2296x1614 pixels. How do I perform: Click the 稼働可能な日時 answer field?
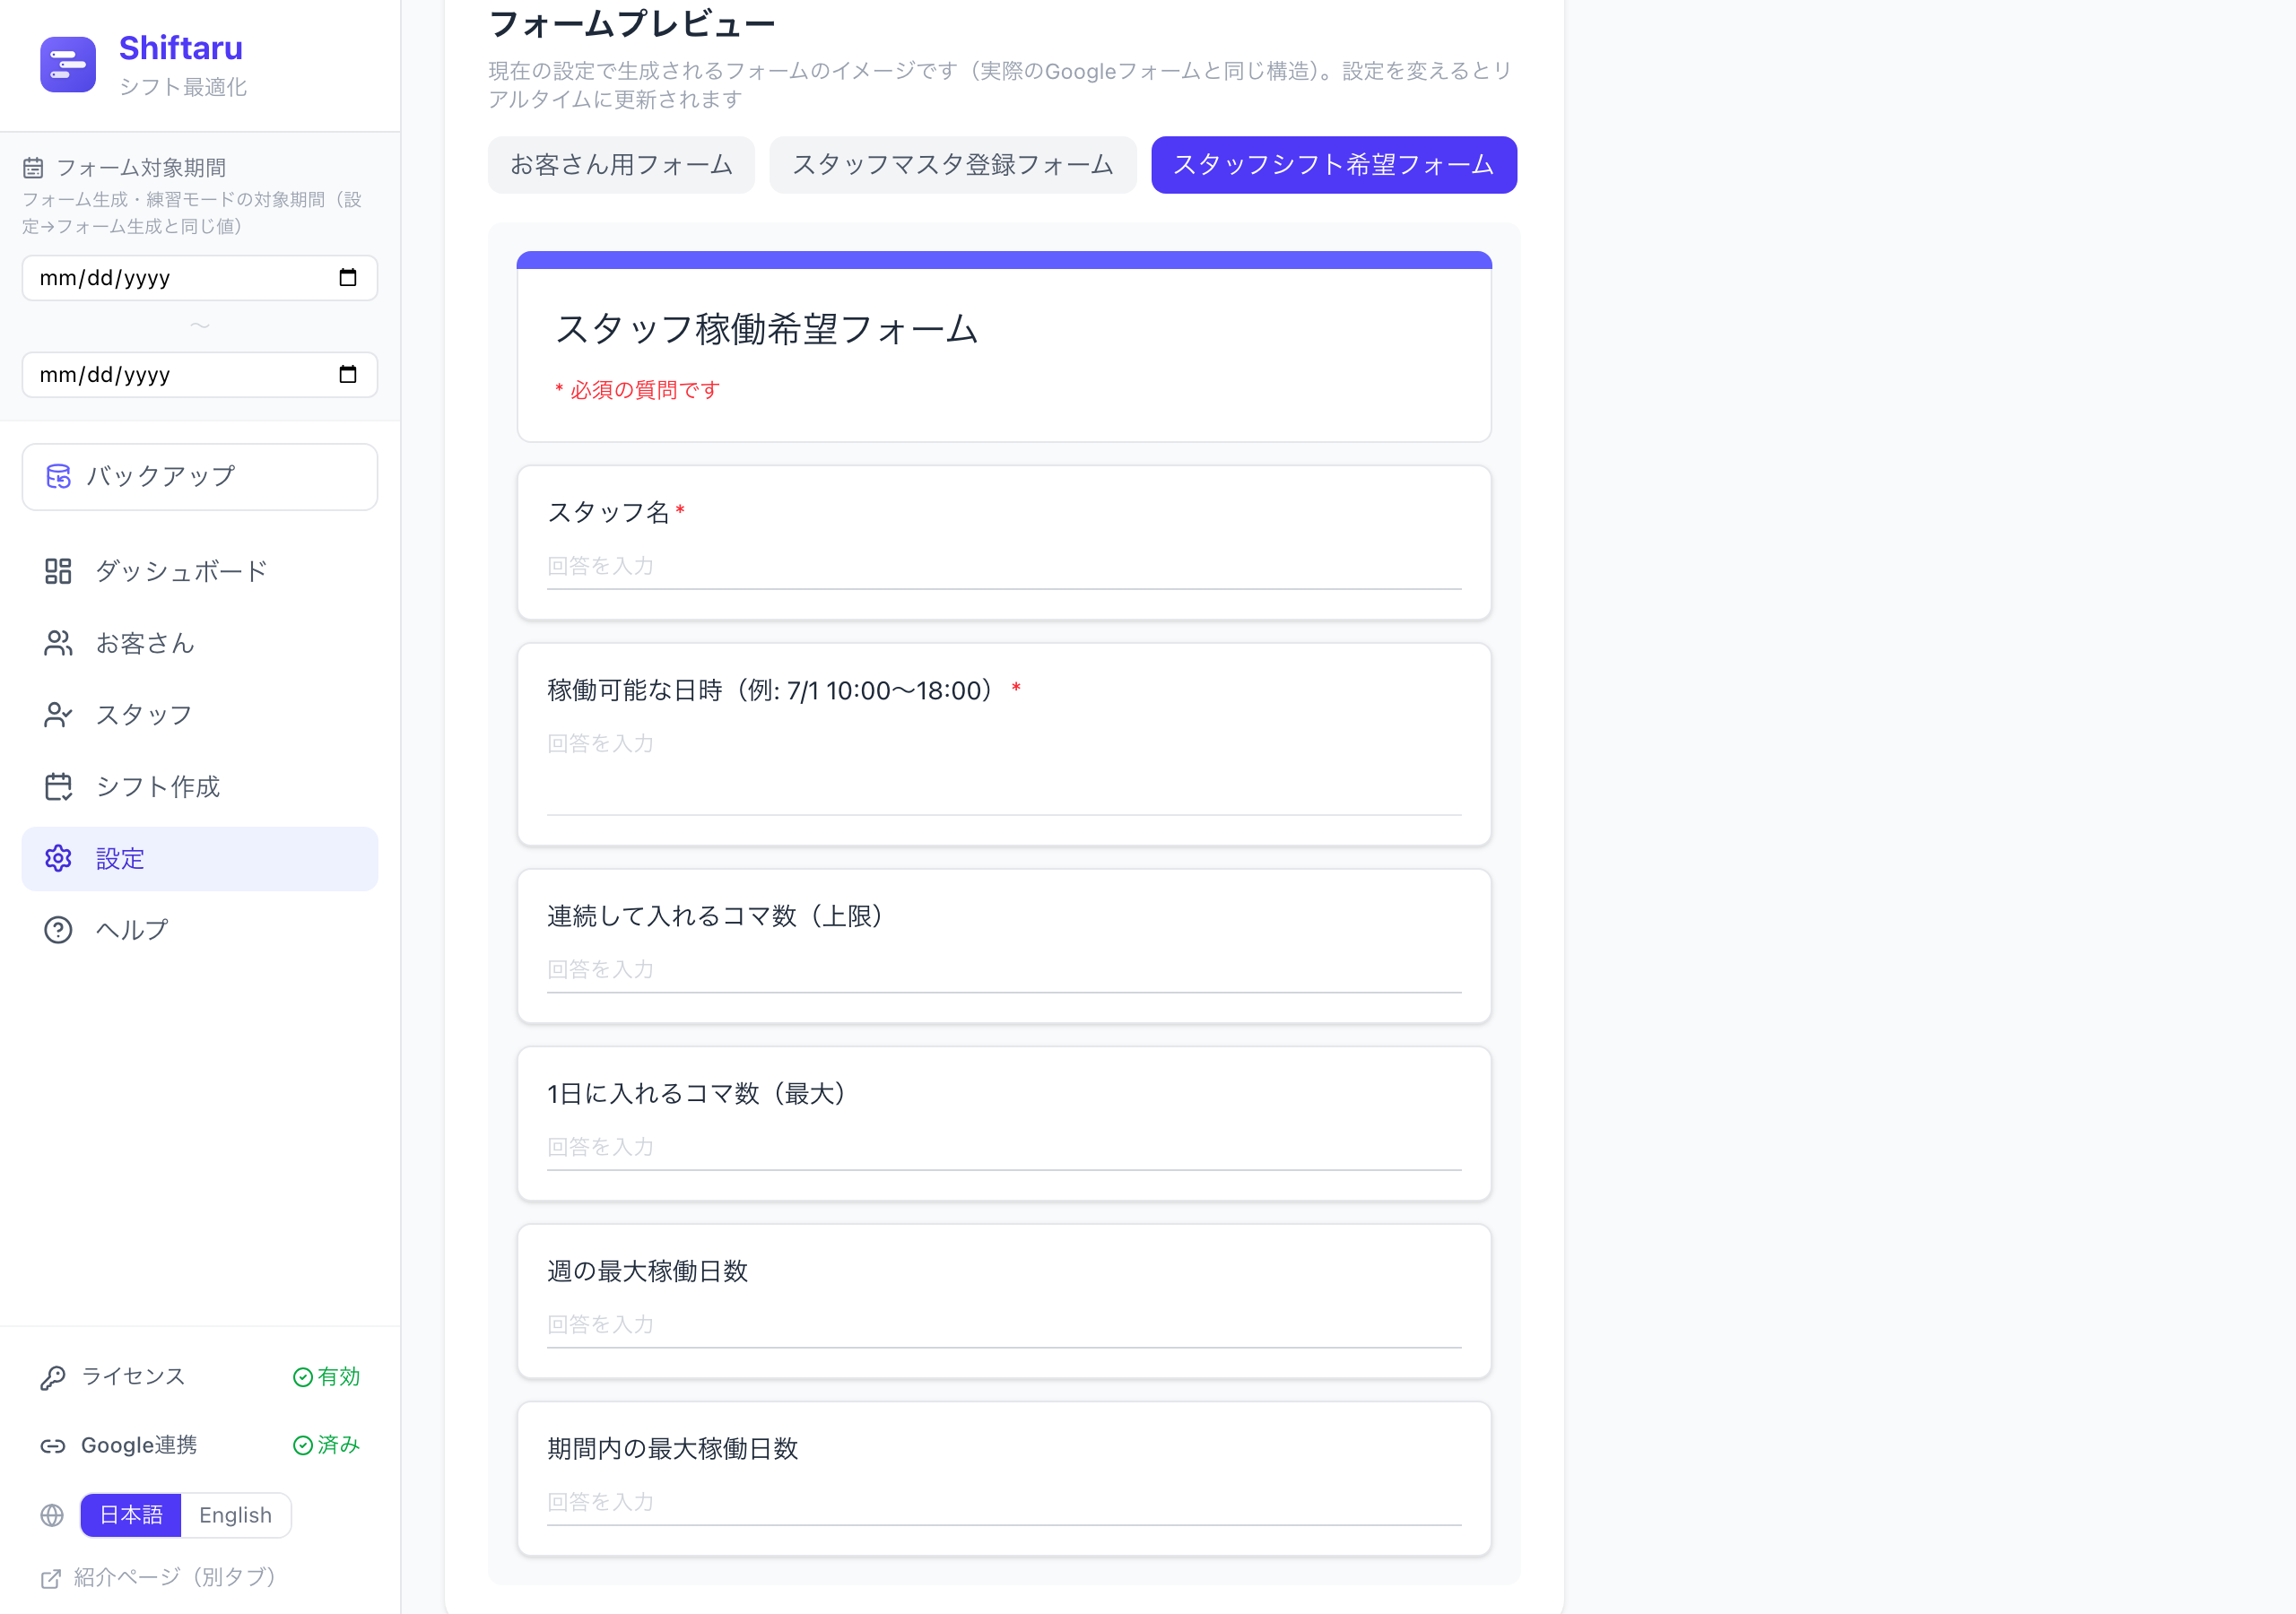[1004, 771]
